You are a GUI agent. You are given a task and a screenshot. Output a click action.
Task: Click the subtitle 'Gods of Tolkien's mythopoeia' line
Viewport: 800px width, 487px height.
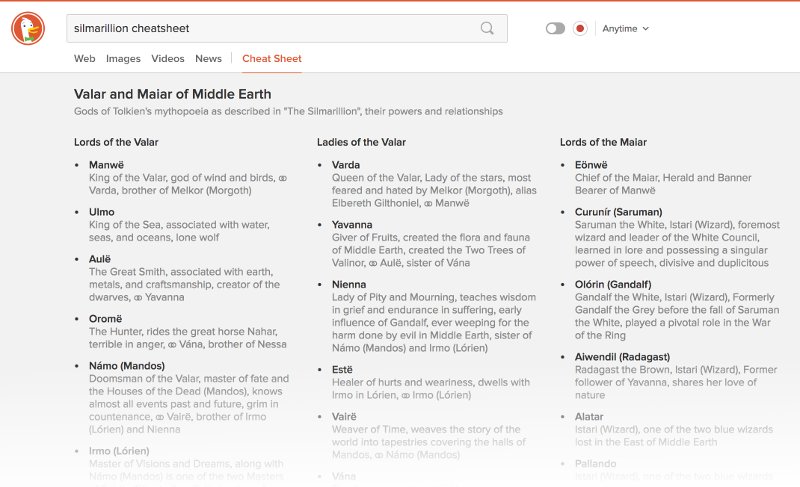pyautogui.click(x=288, y=111)
